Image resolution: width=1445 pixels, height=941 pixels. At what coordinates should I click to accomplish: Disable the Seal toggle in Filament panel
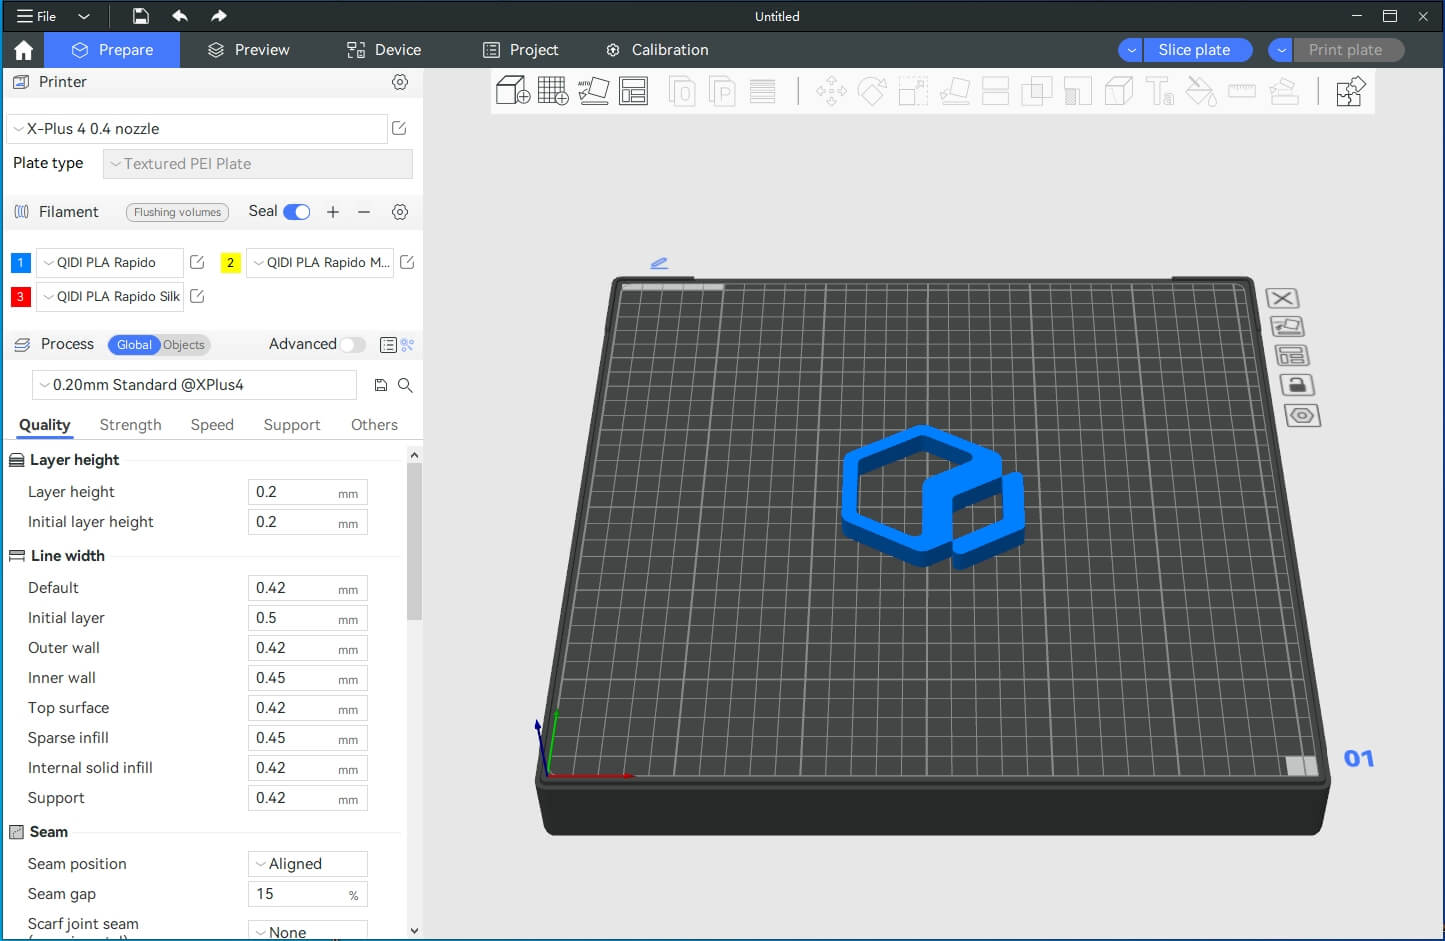pos(295,212)
